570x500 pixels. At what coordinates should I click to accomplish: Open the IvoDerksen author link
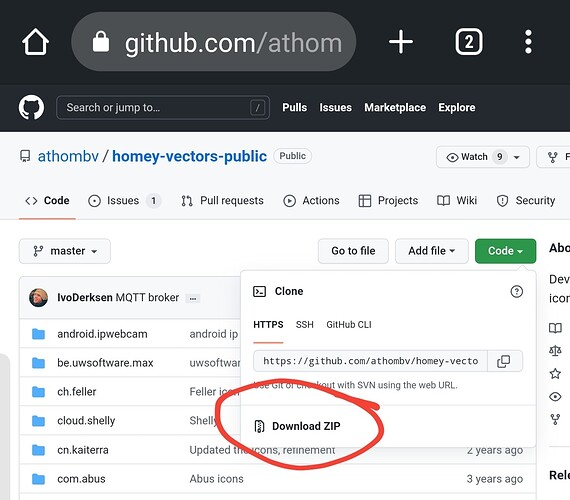(x=85, y=297)
